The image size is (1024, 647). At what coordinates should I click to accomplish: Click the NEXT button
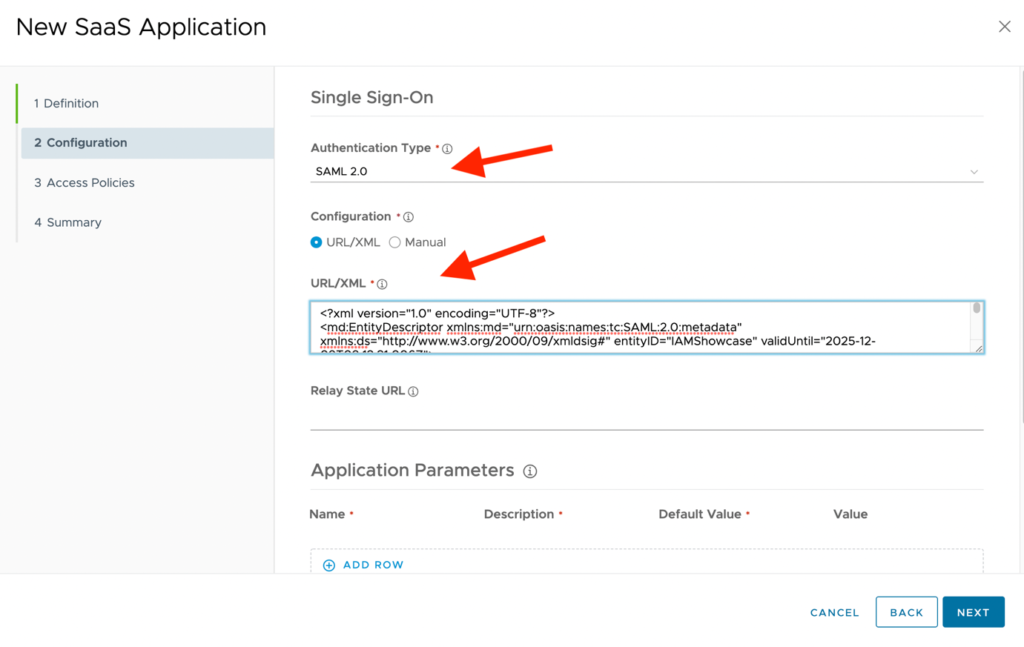click(x=973, y=612)
